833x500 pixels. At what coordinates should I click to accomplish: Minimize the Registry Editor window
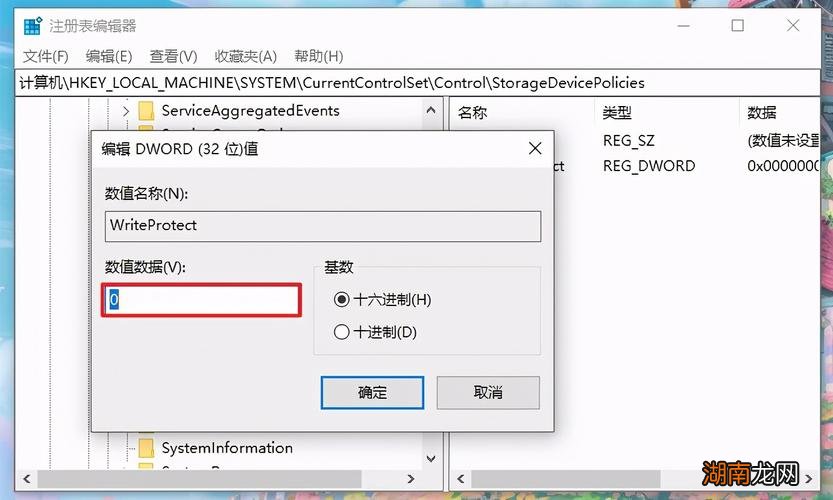[x=684, y=26]
